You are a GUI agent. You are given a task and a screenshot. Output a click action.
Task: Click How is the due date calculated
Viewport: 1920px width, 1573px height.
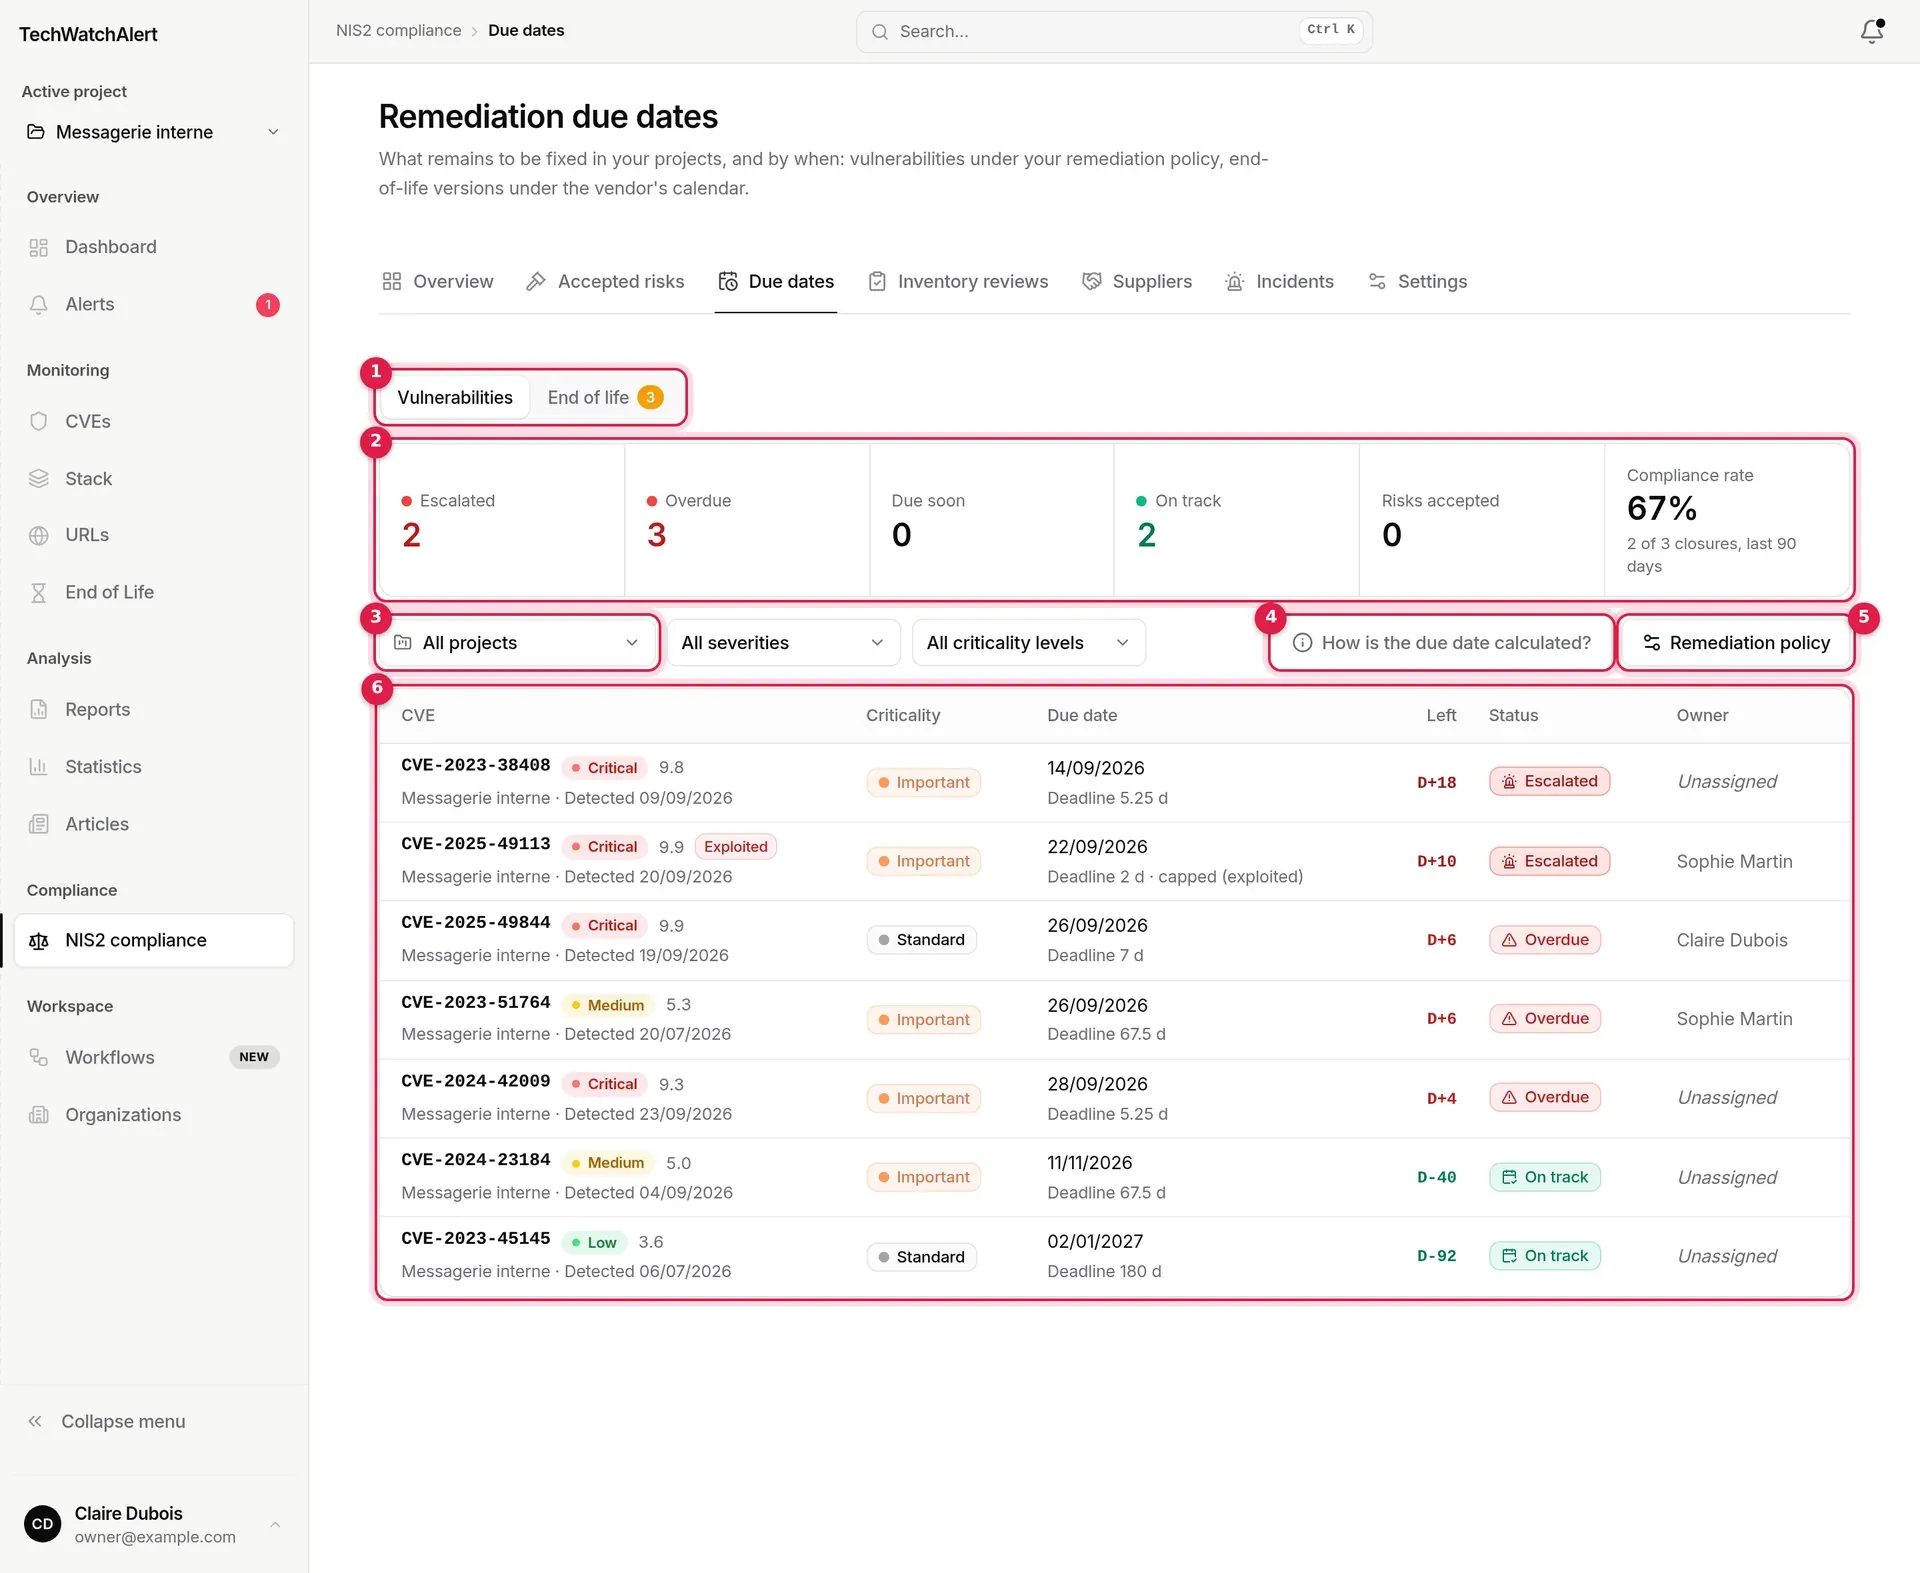point(1441,642)
